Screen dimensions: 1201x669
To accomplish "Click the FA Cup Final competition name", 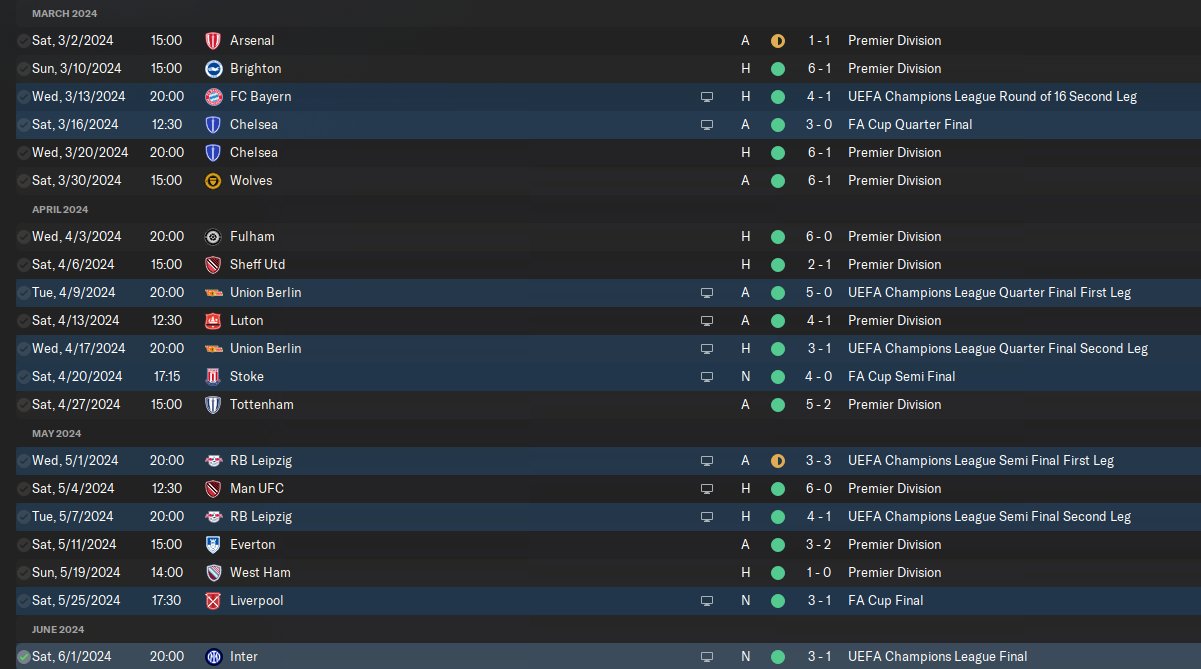I will click(x=885, y=601).
